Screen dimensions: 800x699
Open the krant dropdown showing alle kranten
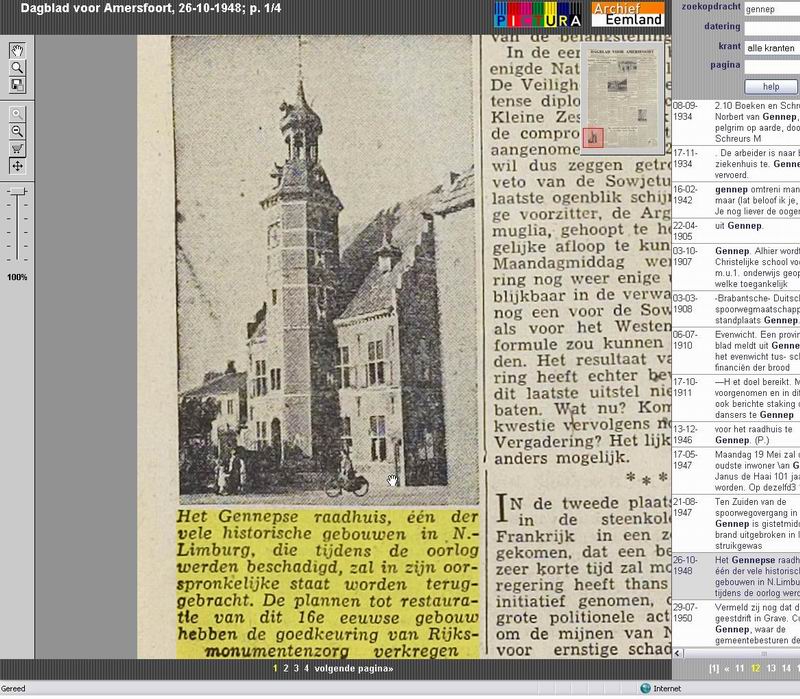click(x=772, y=47)
